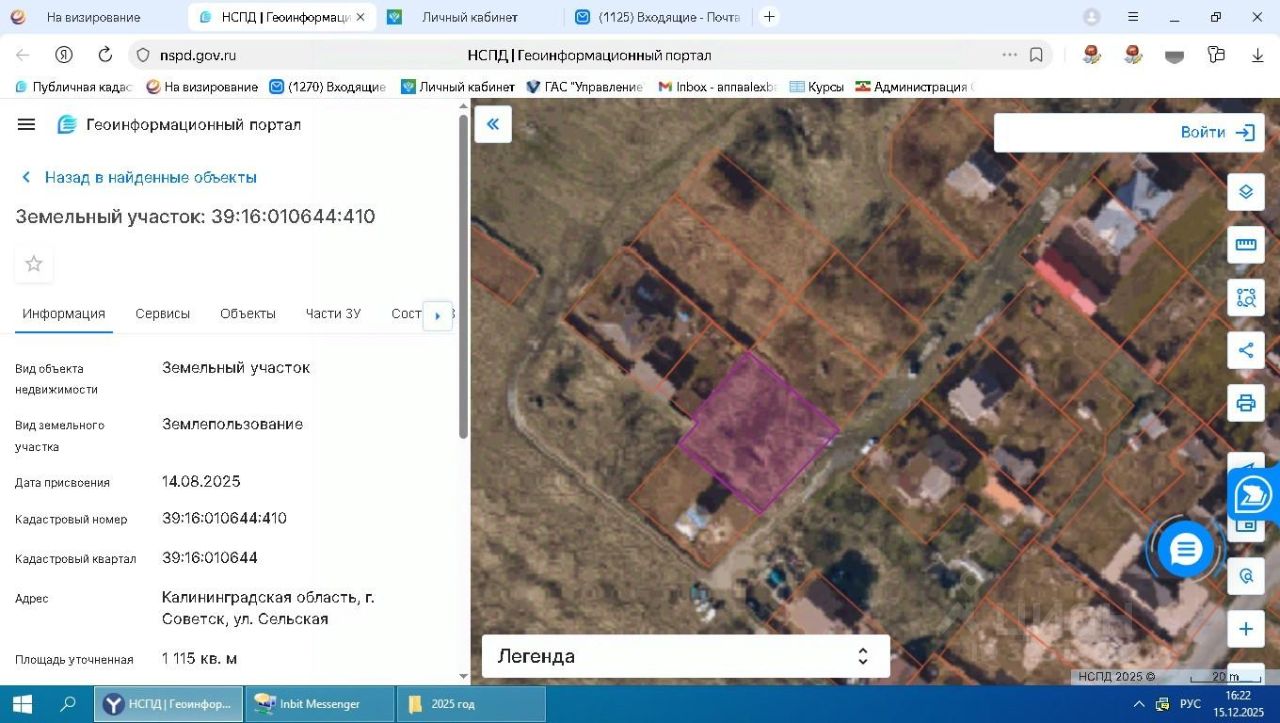Open the address bar three-dots menu
Viewport: 1280px width, 723px height.
(1010, 55)
